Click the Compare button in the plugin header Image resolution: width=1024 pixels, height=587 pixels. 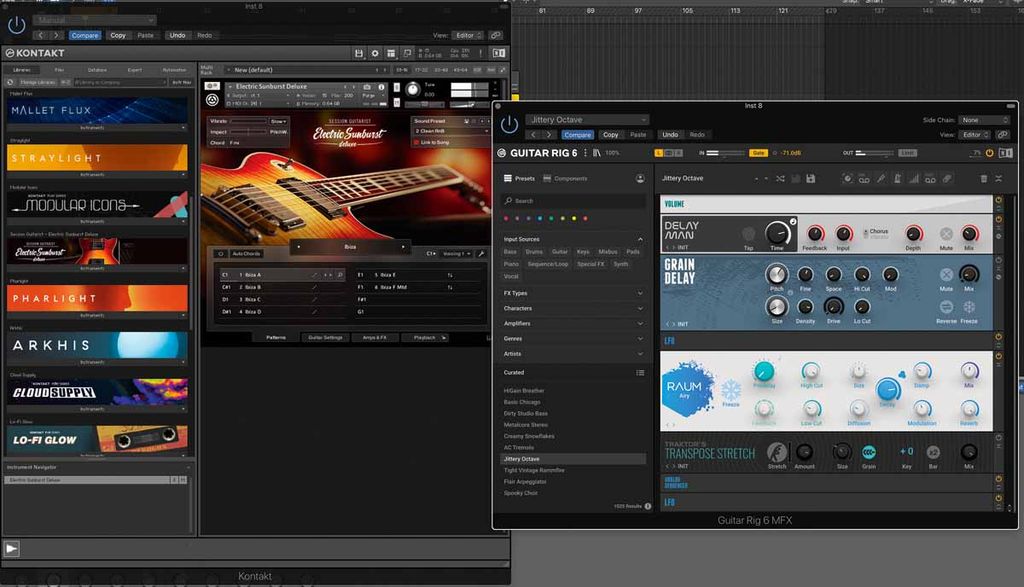tap(578, 133)
